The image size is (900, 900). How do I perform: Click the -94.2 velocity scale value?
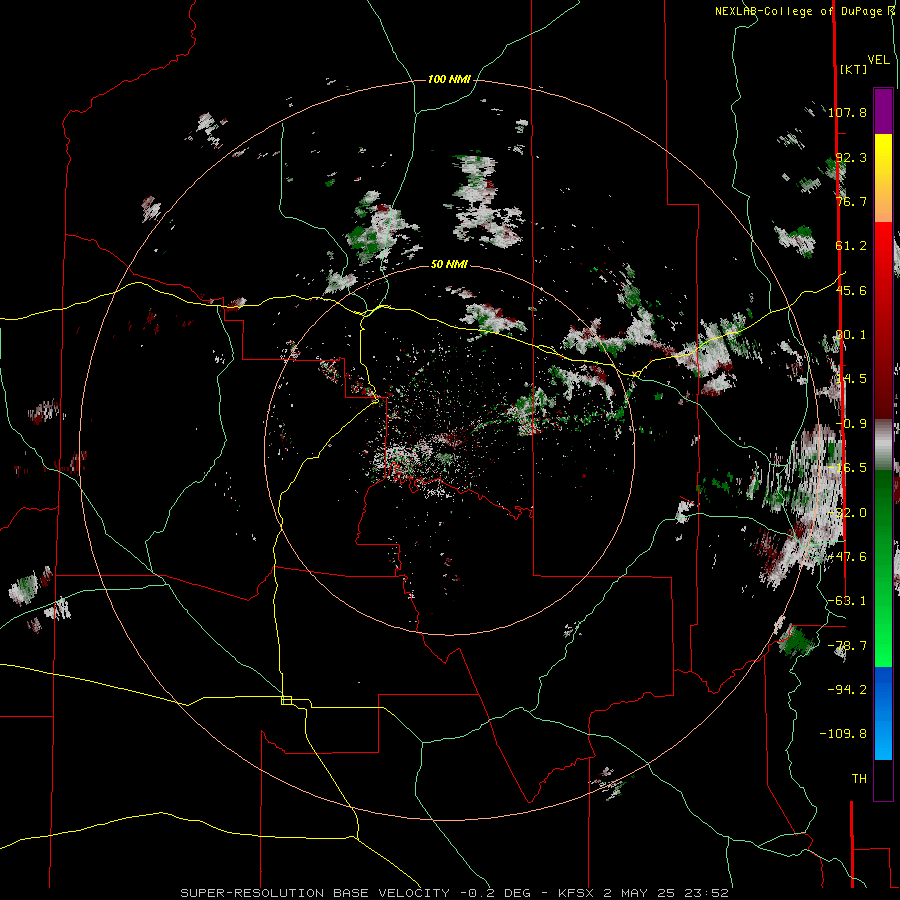pyautogui.click(x=847, y=690)
